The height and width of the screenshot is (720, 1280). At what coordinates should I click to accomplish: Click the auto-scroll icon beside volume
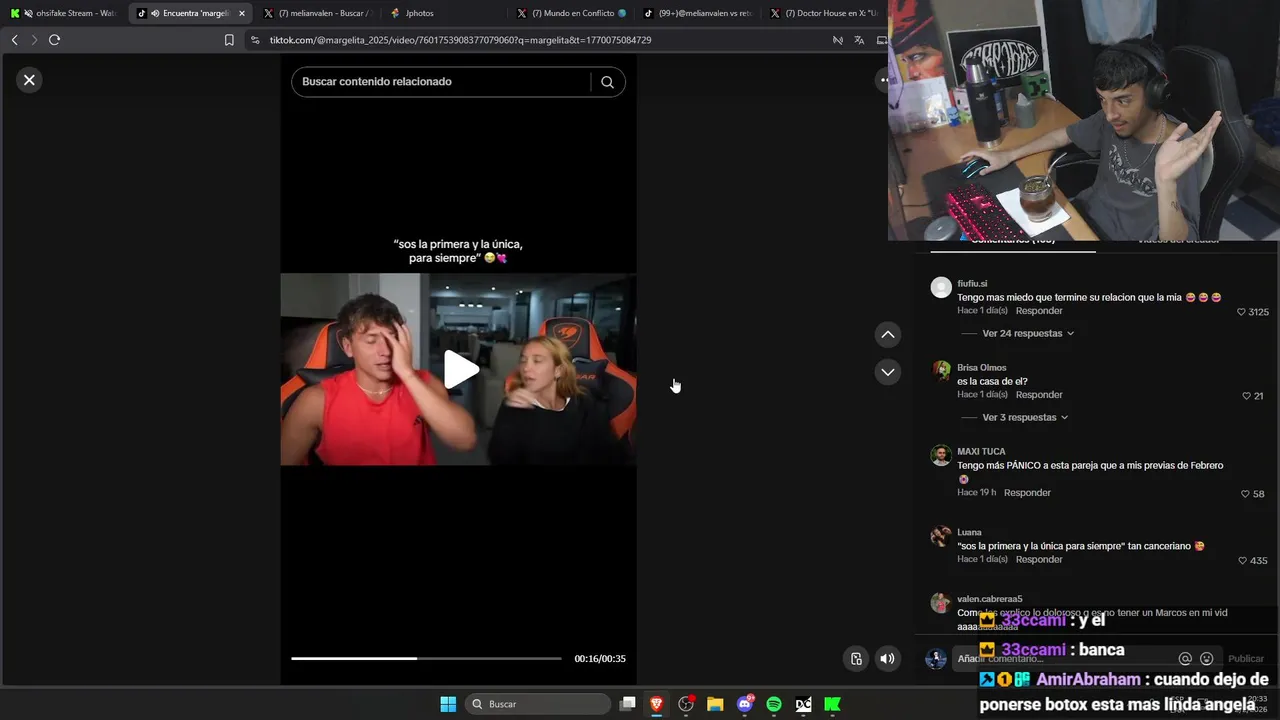coord(856,658)
